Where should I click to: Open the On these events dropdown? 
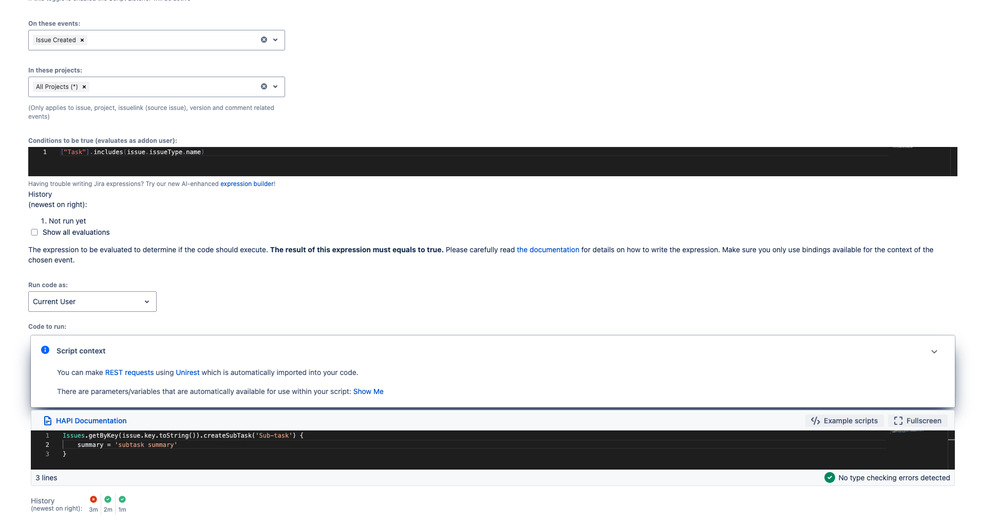point(276,39)
